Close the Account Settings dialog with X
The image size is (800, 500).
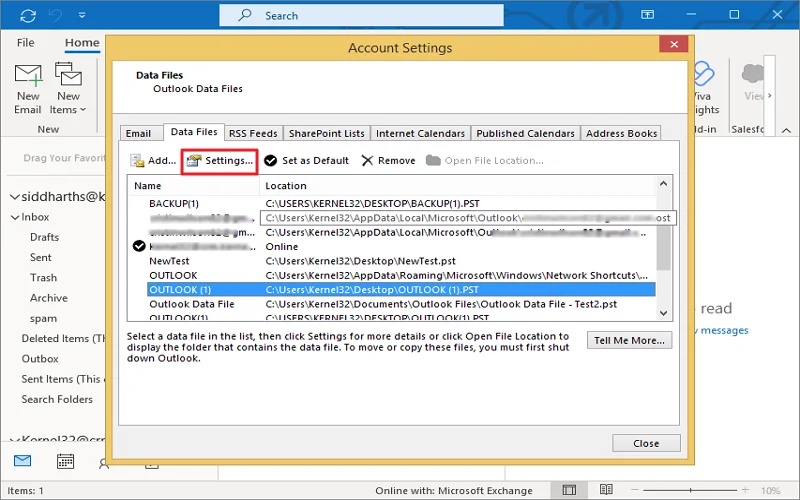pos(673,44)
